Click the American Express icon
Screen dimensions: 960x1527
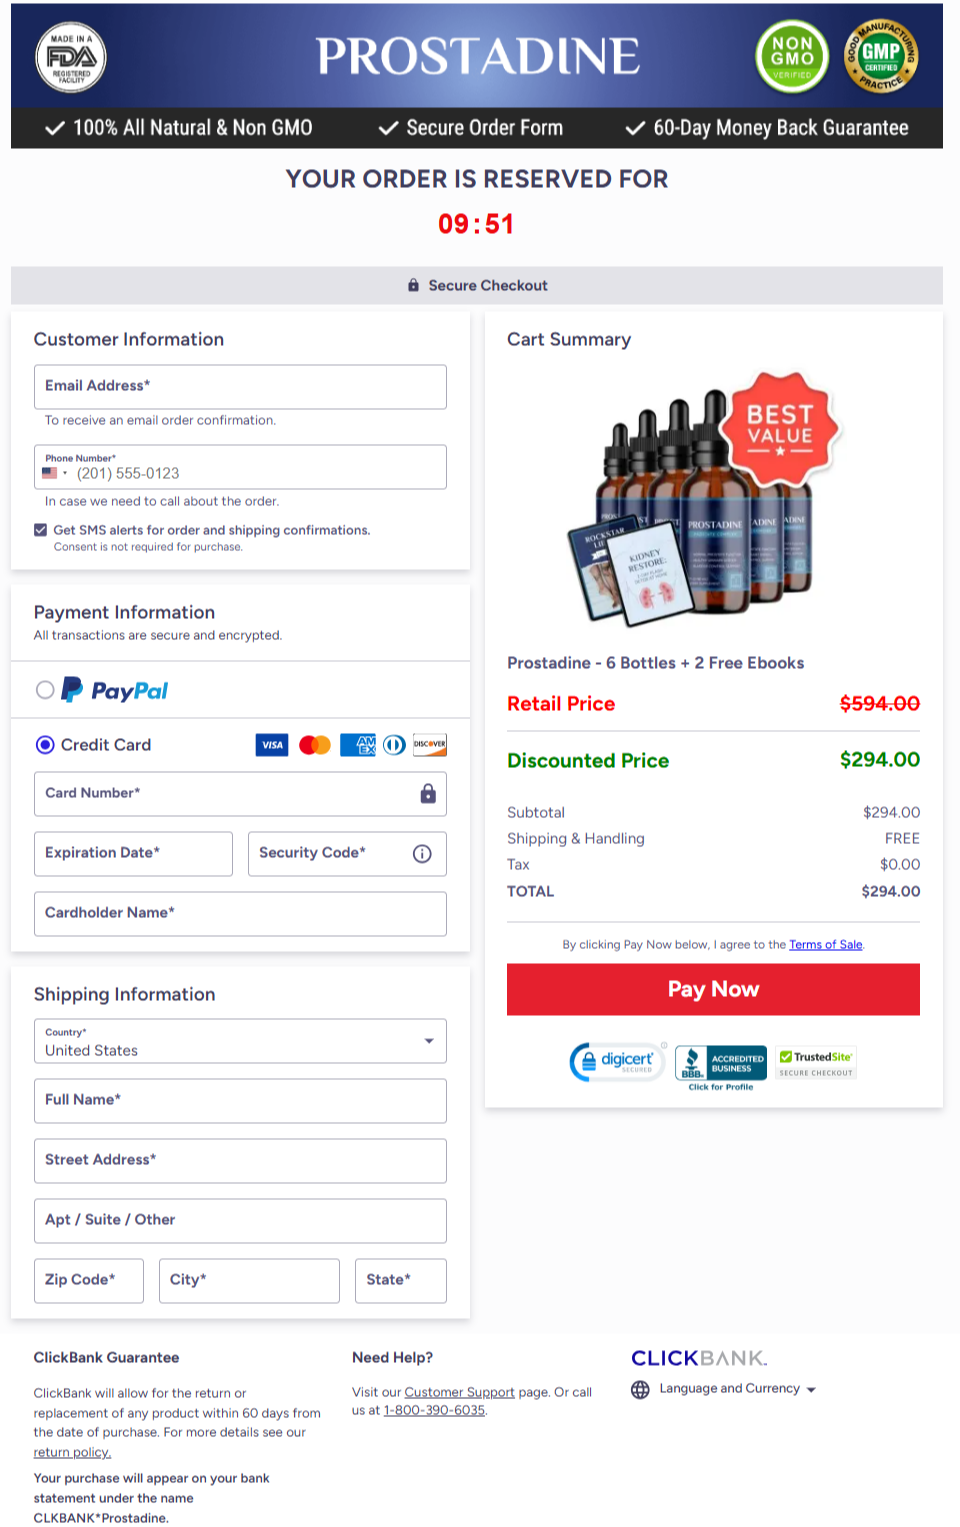click(356, 744)
